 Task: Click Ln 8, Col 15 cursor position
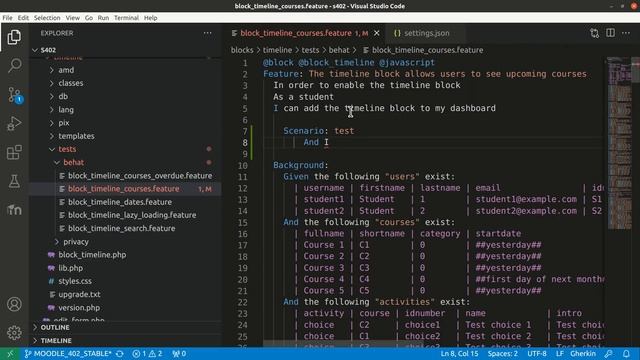pyautogui.click(x=459, y=353)
